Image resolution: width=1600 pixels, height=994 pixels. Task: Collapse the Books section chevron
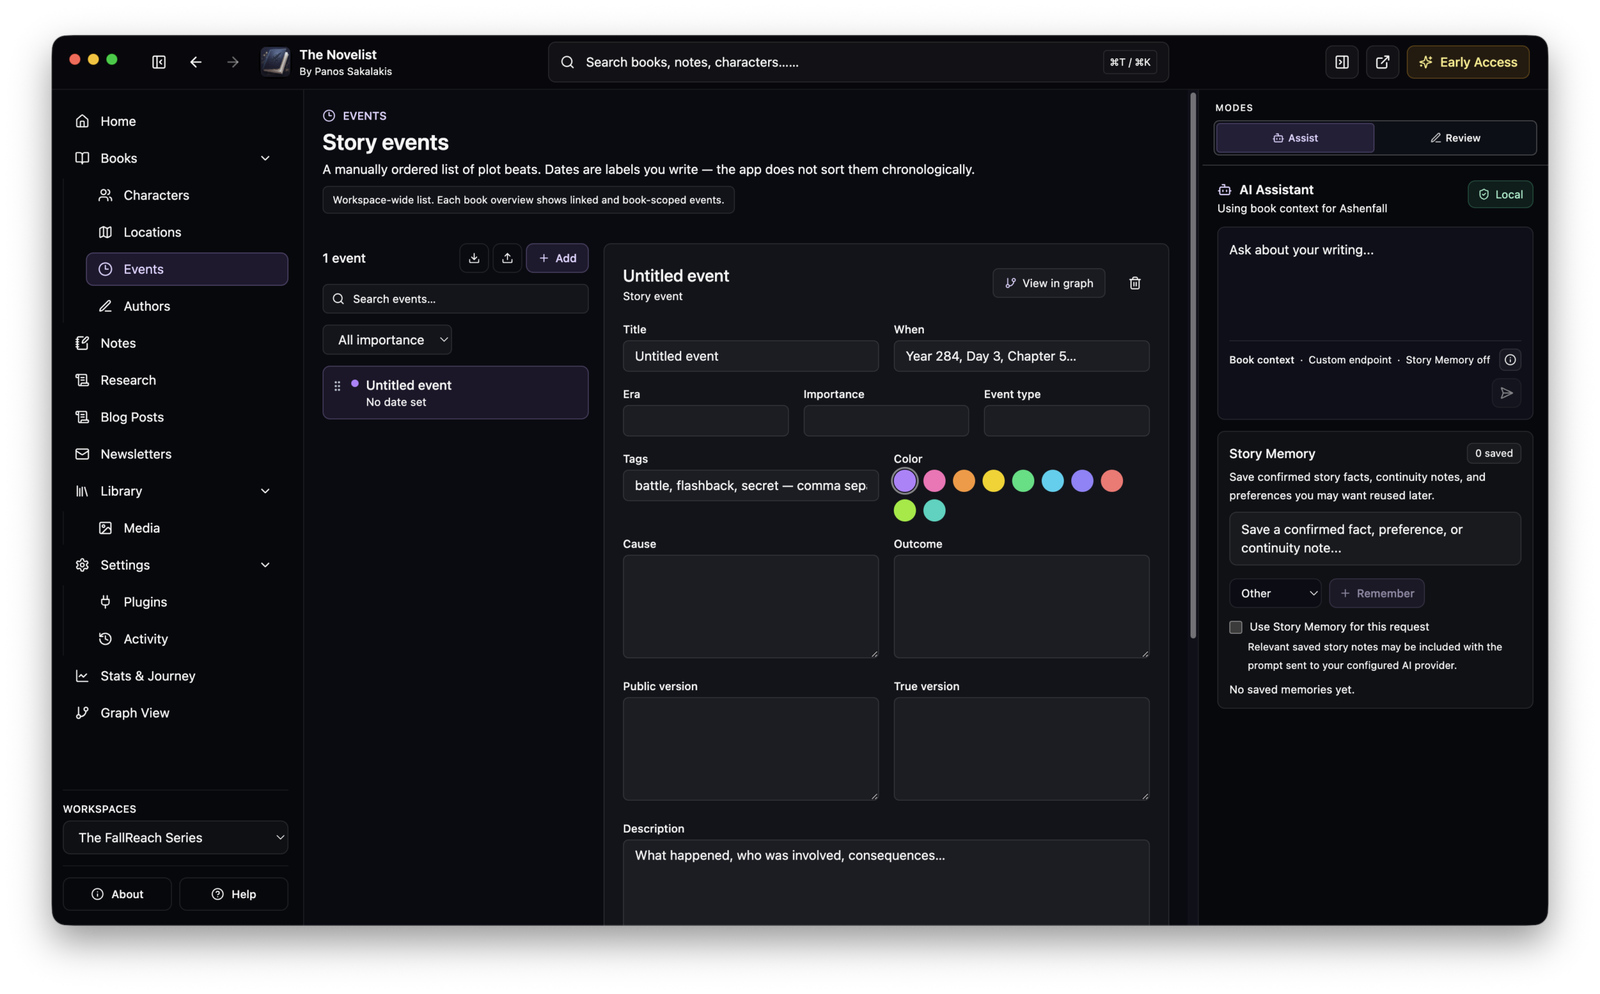click(x=265, y=158)
